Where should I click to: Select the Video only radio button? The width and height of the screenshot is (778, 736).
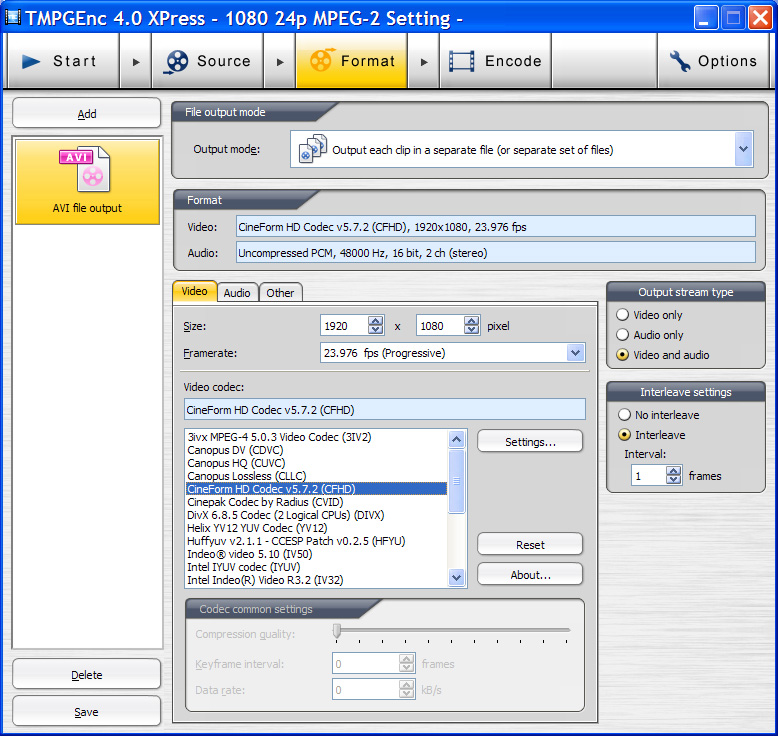pyautogui.click(x=622, y=315)
